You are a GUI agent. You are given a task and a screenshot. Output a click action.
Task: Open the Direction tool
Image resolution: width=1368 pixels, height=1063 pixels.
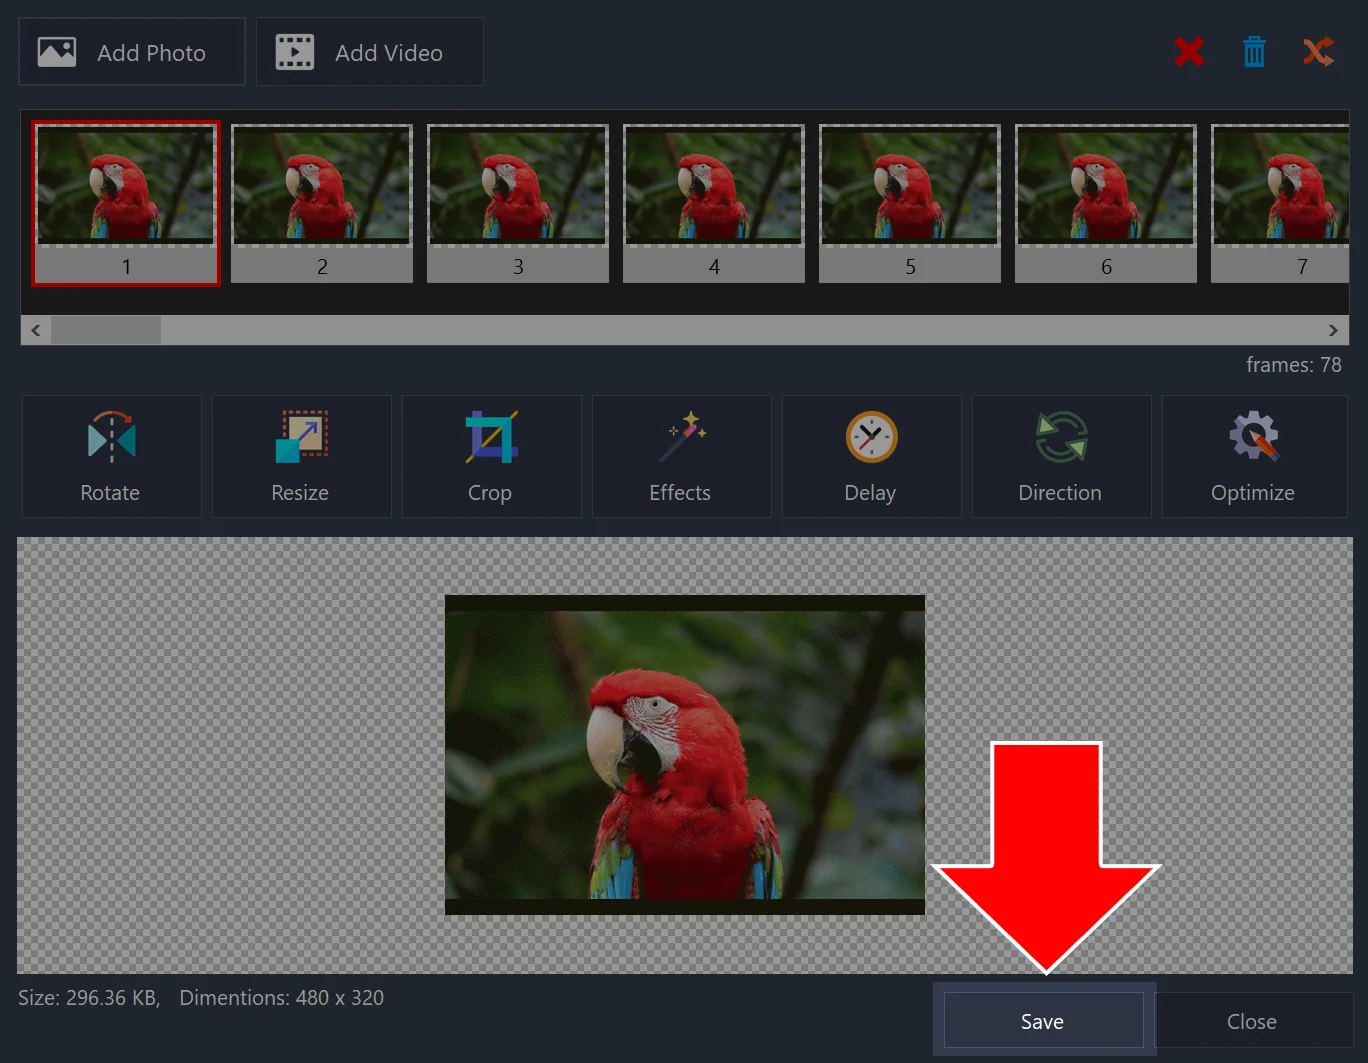pyautogui.click(x=1061, y=456)
